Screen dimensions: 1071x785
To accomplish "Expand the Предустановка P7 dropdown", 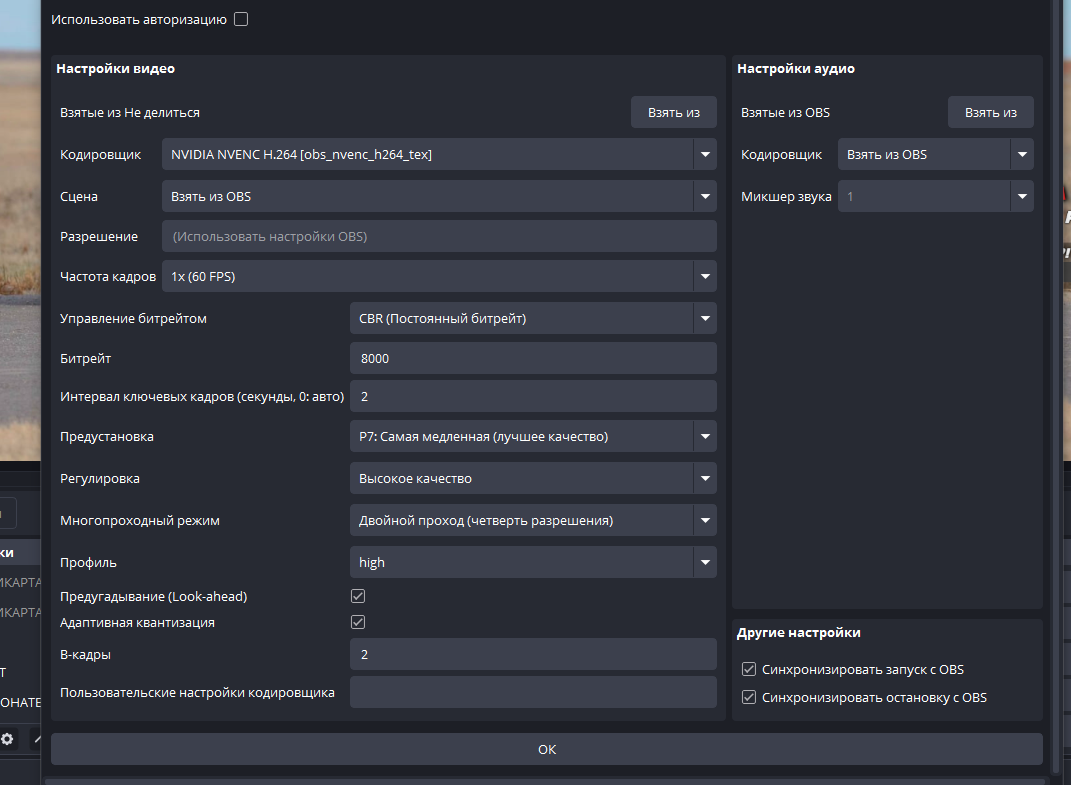I will [533, 436].
